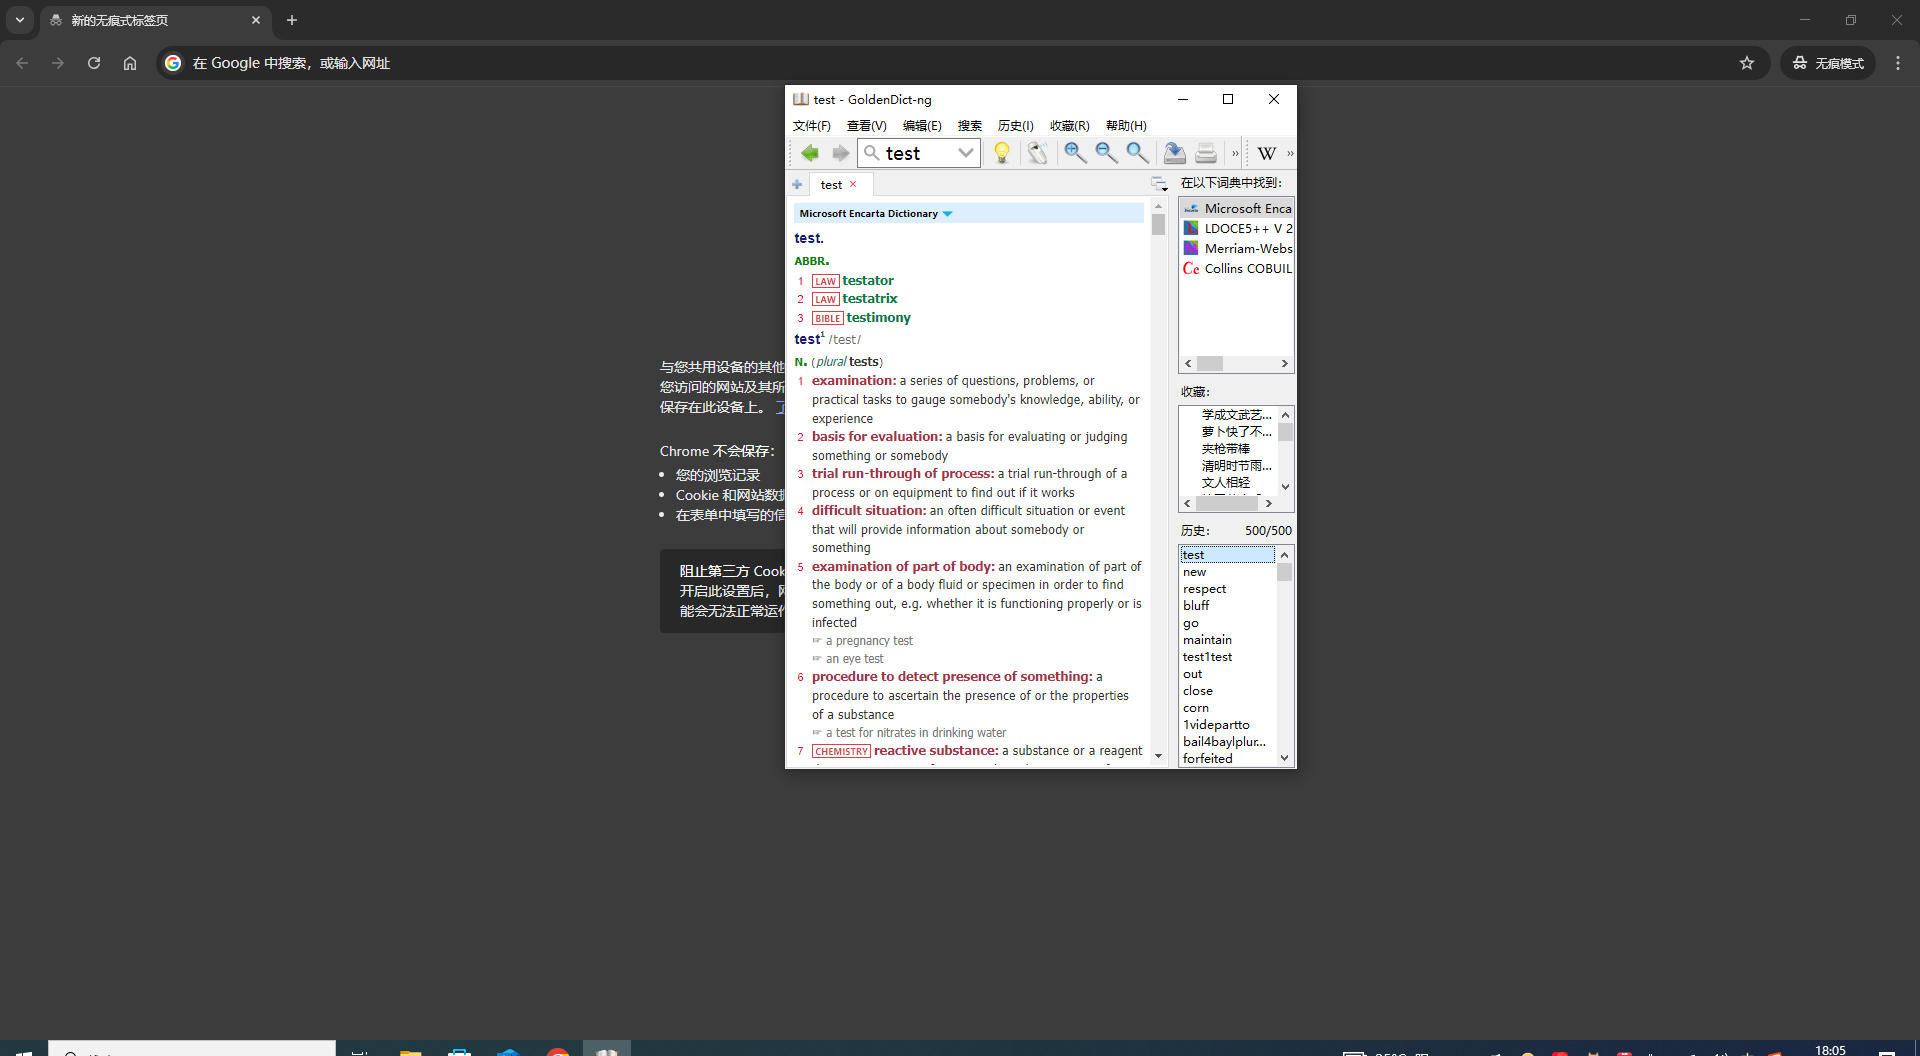This screenshot has height=1056, width=1920.
Task: Collapse Microsoft Encarta Dictionary header arrow
Action: [x=947, y=214]
